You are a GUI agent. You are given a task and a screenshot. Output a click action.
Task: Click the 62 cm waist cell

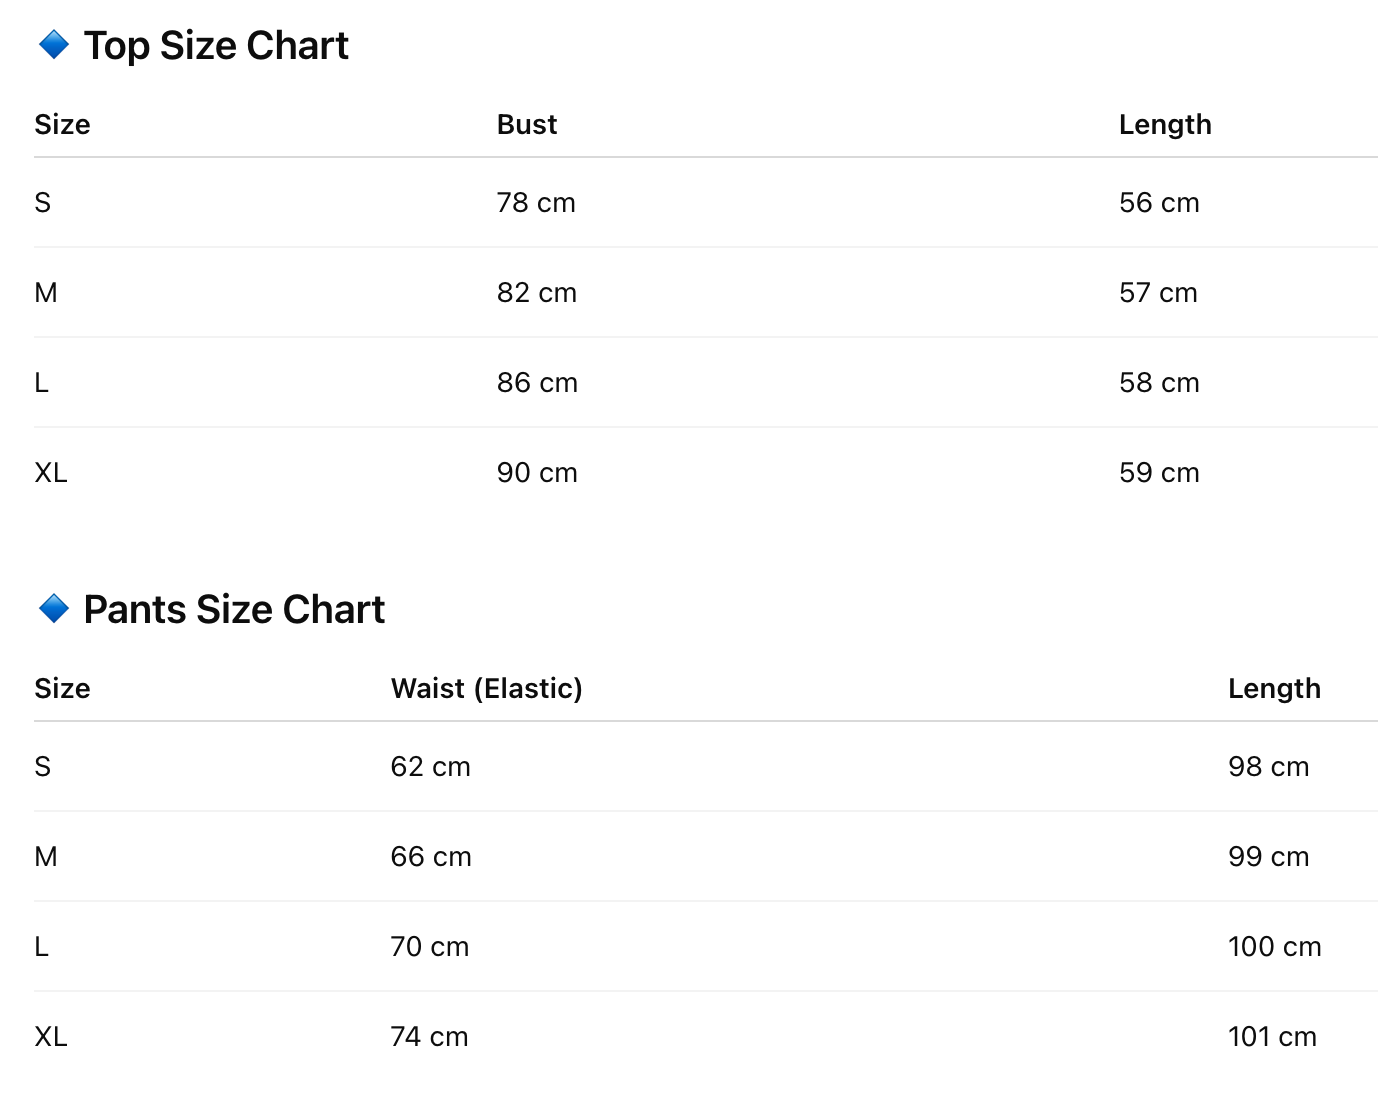click(x=430, y=767)
